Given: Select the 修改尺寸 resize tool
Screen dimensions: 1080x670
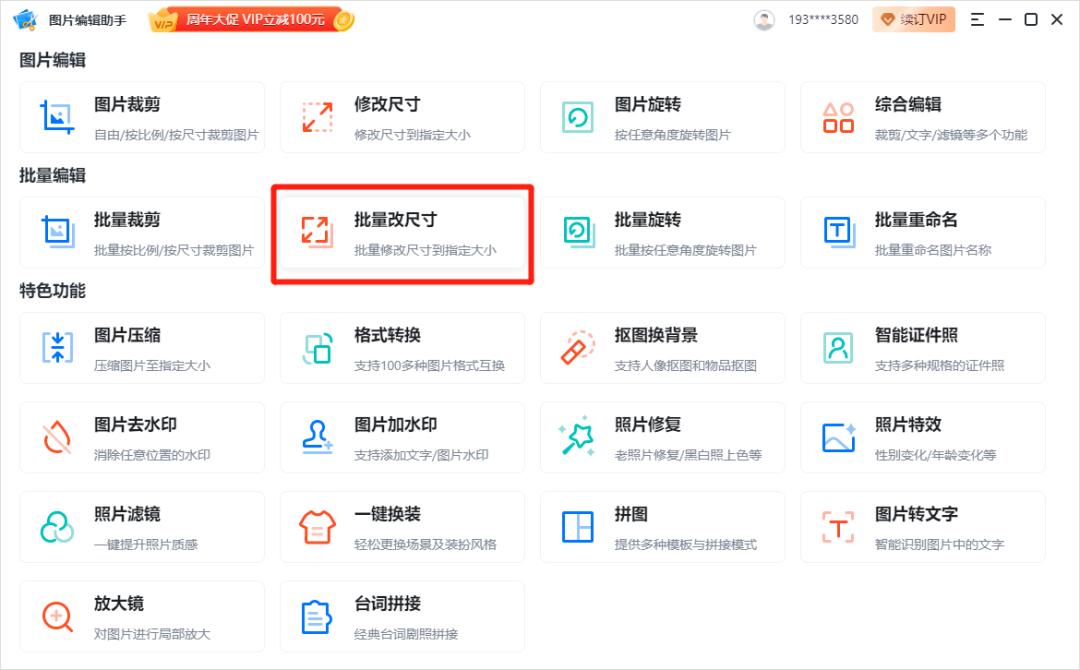Looking at the screenshot, I should click(x=402, y=117).
